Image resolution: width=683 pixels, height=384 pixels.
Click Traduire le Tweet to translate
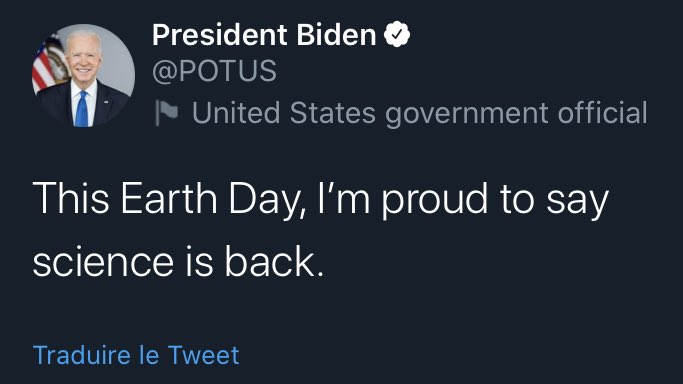(136, 355)
